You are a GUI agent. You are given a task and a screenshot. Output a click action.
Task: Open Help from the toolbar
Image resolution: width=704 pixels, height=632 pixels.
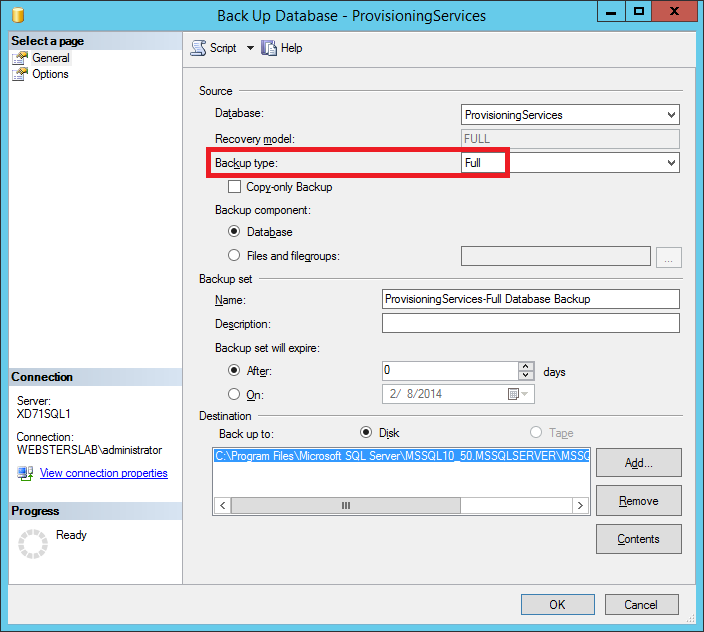tap(269, 48)
